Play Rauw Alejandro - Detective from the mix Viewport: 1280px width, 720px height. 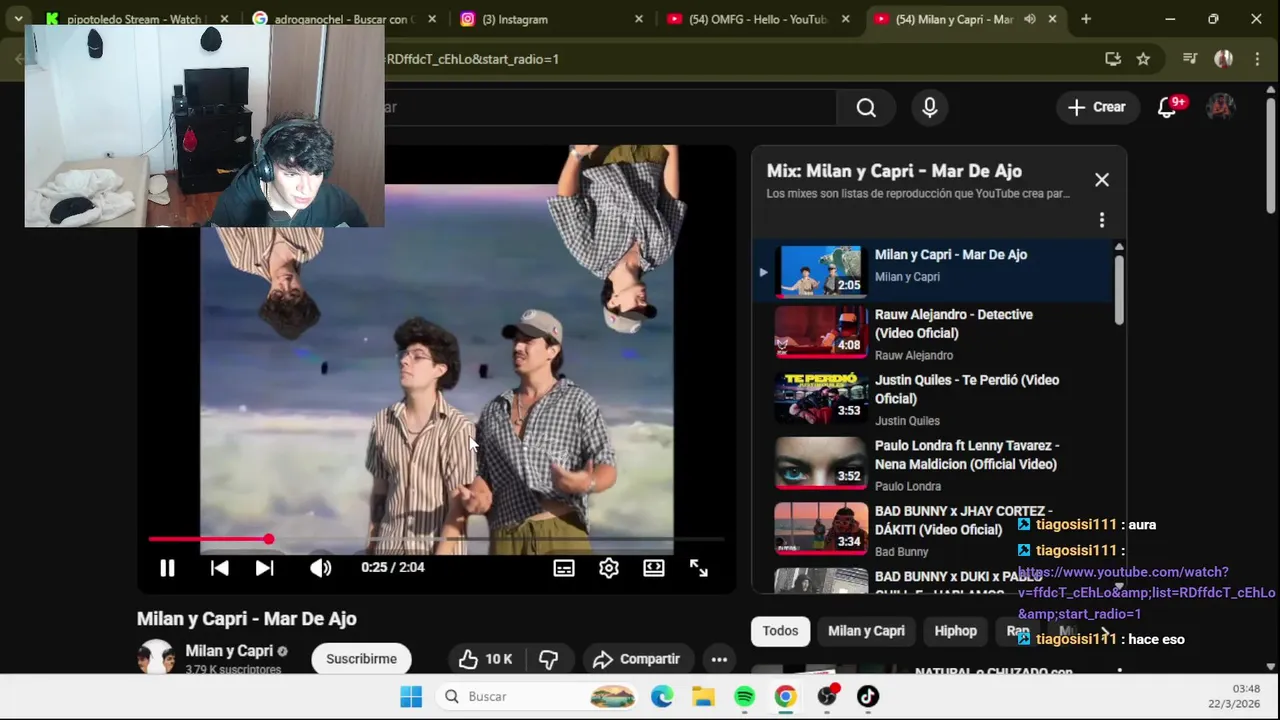point(933,334)
